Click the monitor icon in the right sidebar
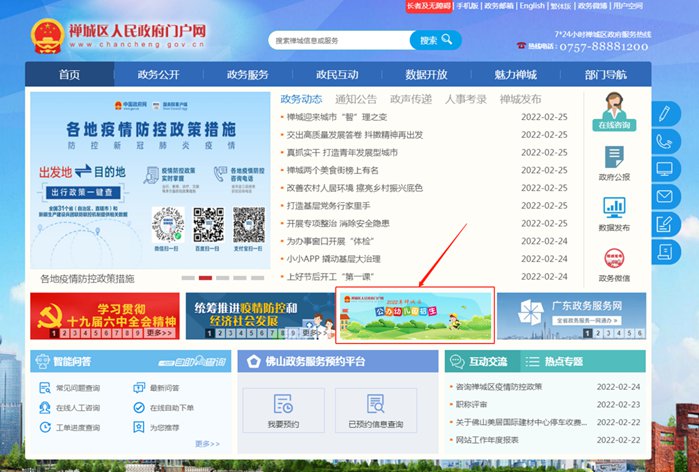This screenshot has width=699, height=472. (x=665, y=169)
